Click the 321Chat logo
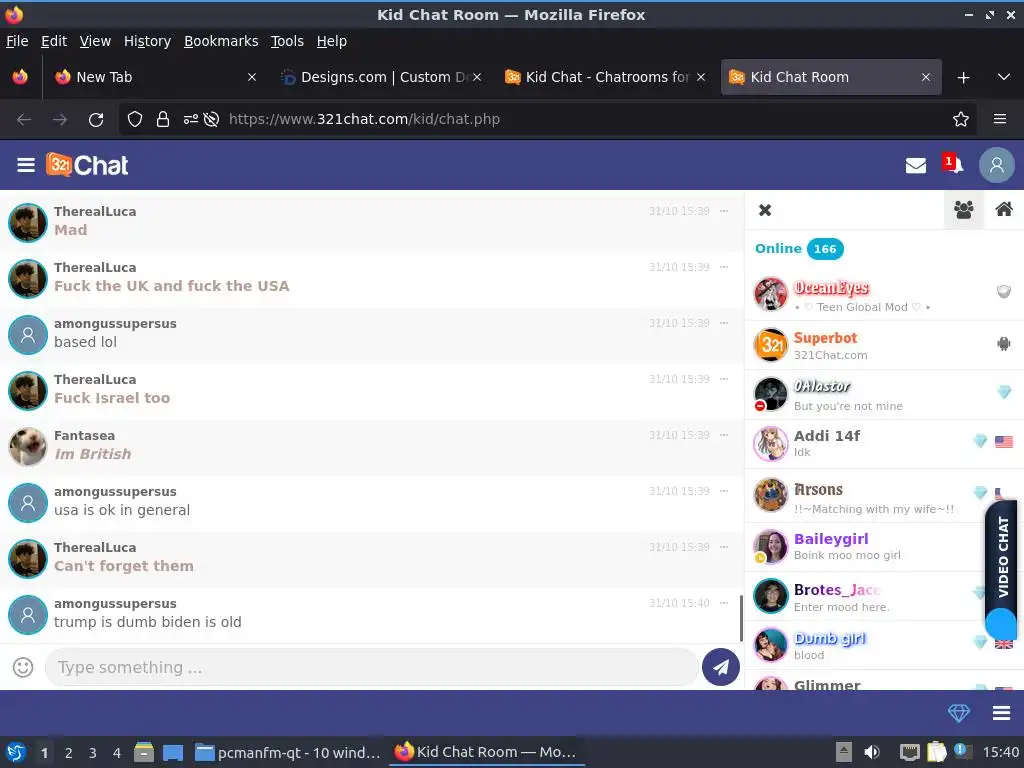This screenshot has height=768, width=1024. (87, 165)
